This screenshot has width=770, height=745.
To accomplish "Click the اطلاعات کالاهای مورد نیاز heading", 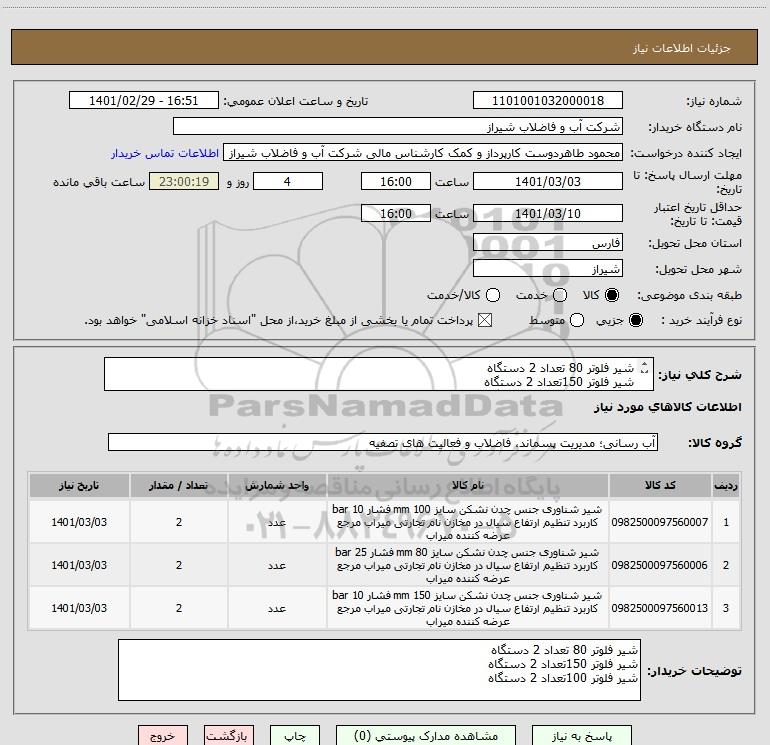I will coord(668,407).
